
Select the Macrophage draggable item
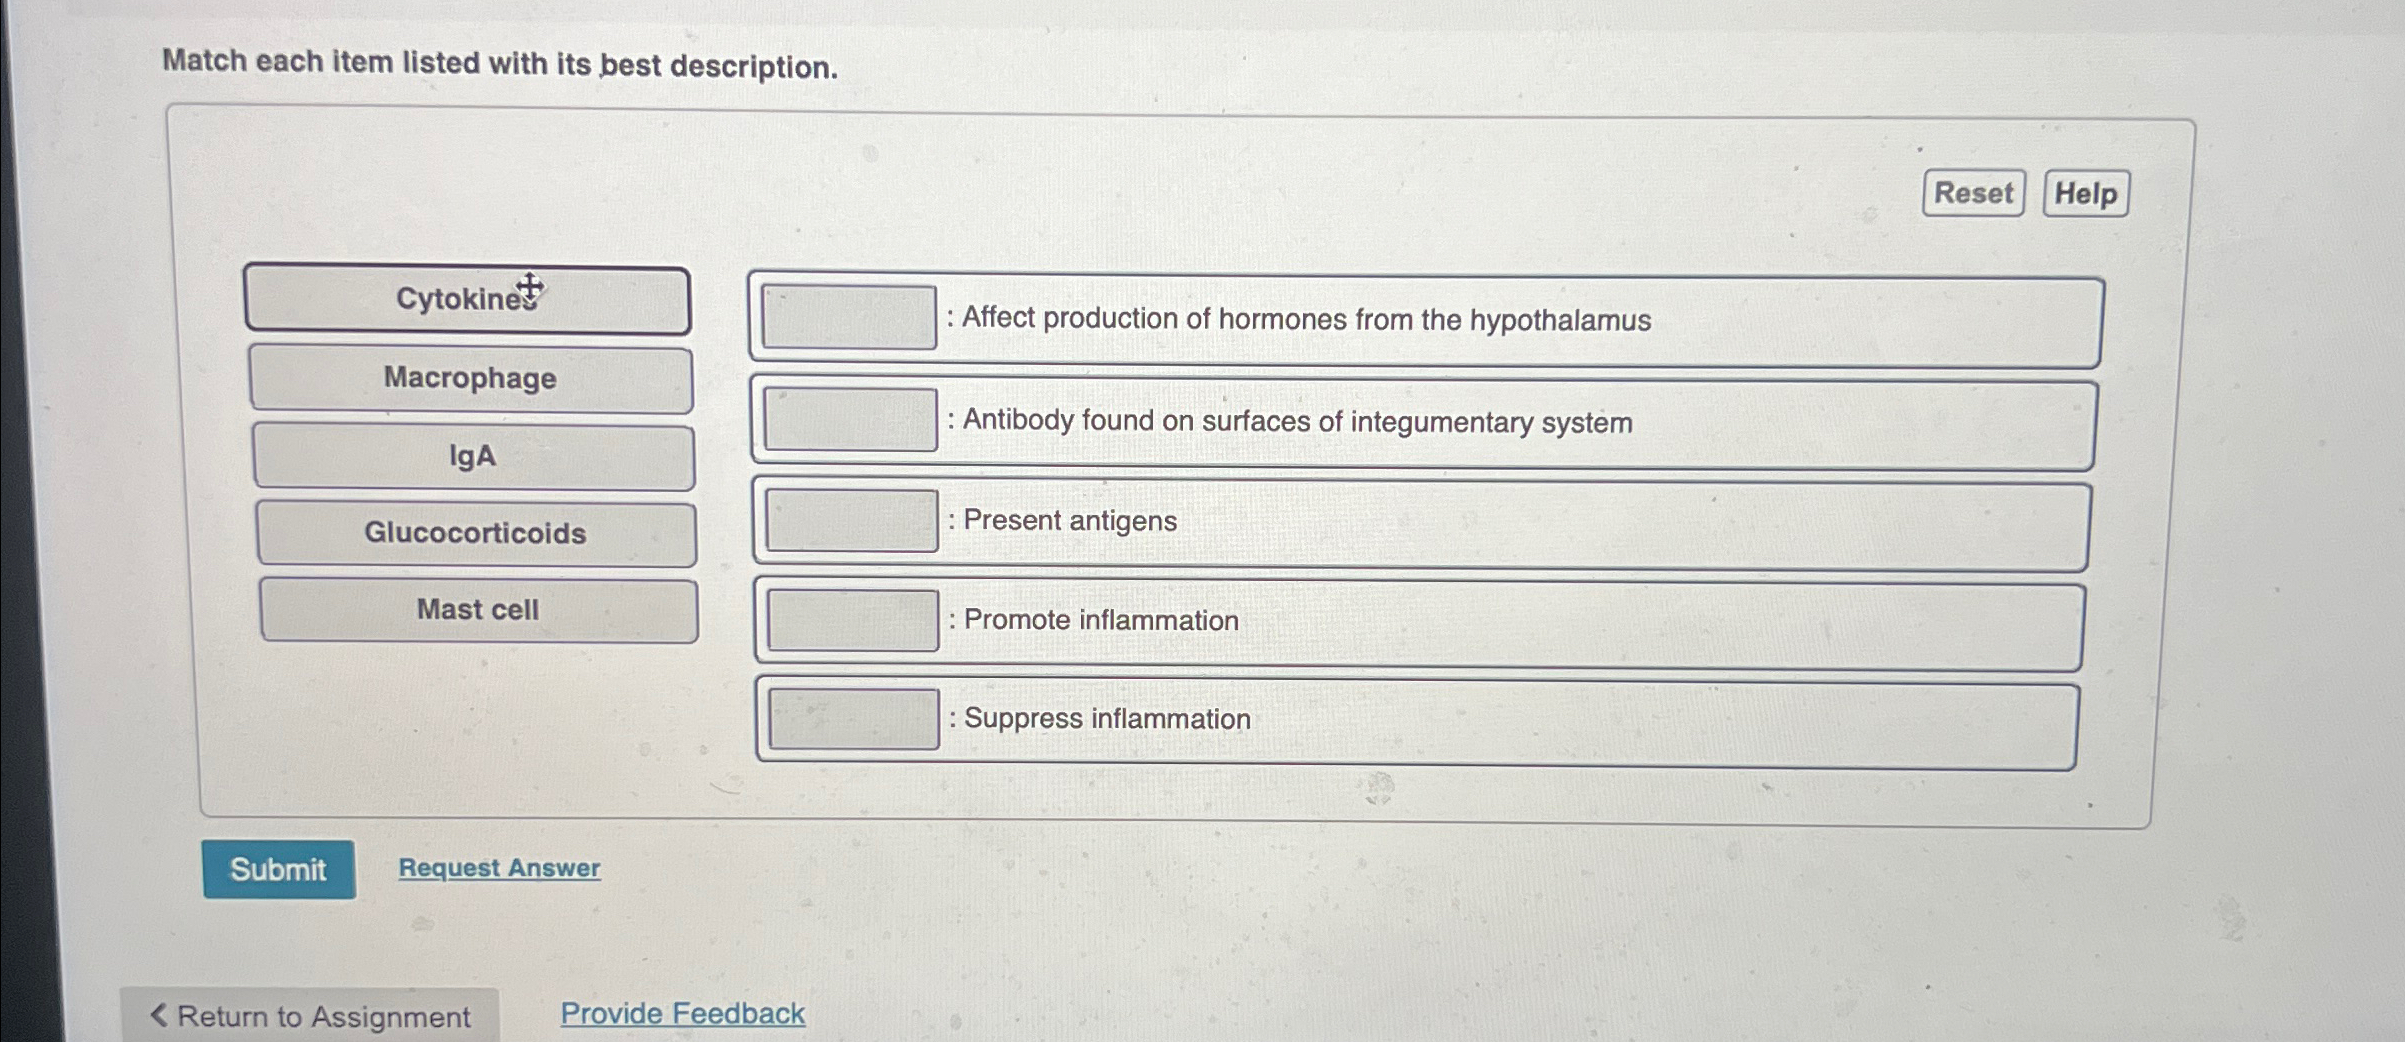(x=470, y=378)
